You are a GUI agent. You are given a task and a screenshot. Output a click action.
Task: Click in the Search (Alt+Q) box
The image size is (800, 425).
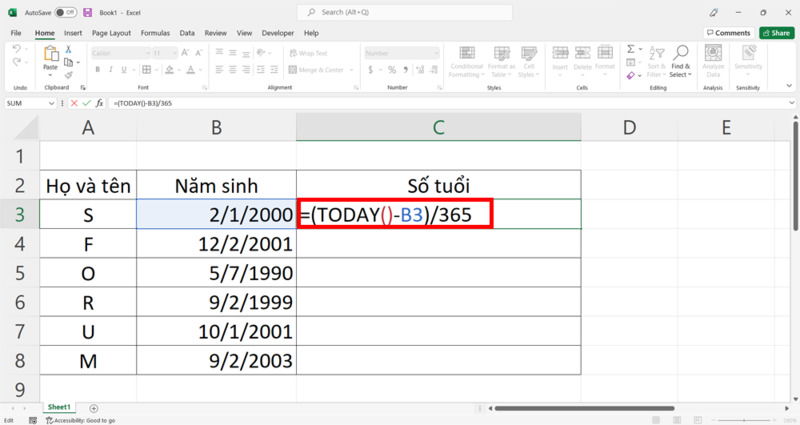[x=405, y=12]
